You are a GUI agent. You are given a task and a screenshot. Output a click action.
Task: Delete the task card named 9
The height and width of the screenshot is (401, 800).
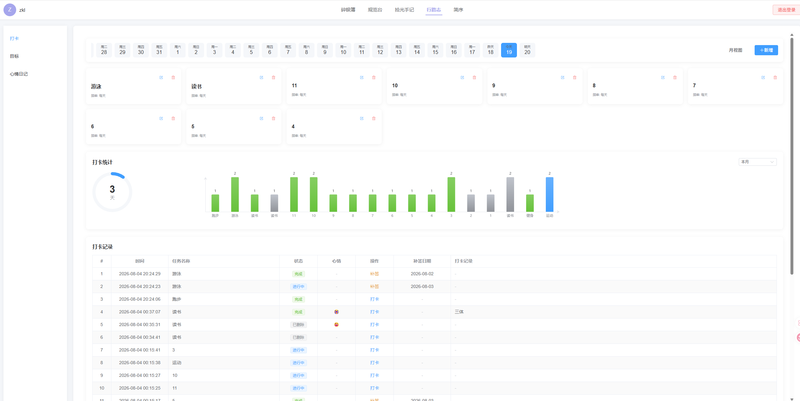[x=574, y=78]
